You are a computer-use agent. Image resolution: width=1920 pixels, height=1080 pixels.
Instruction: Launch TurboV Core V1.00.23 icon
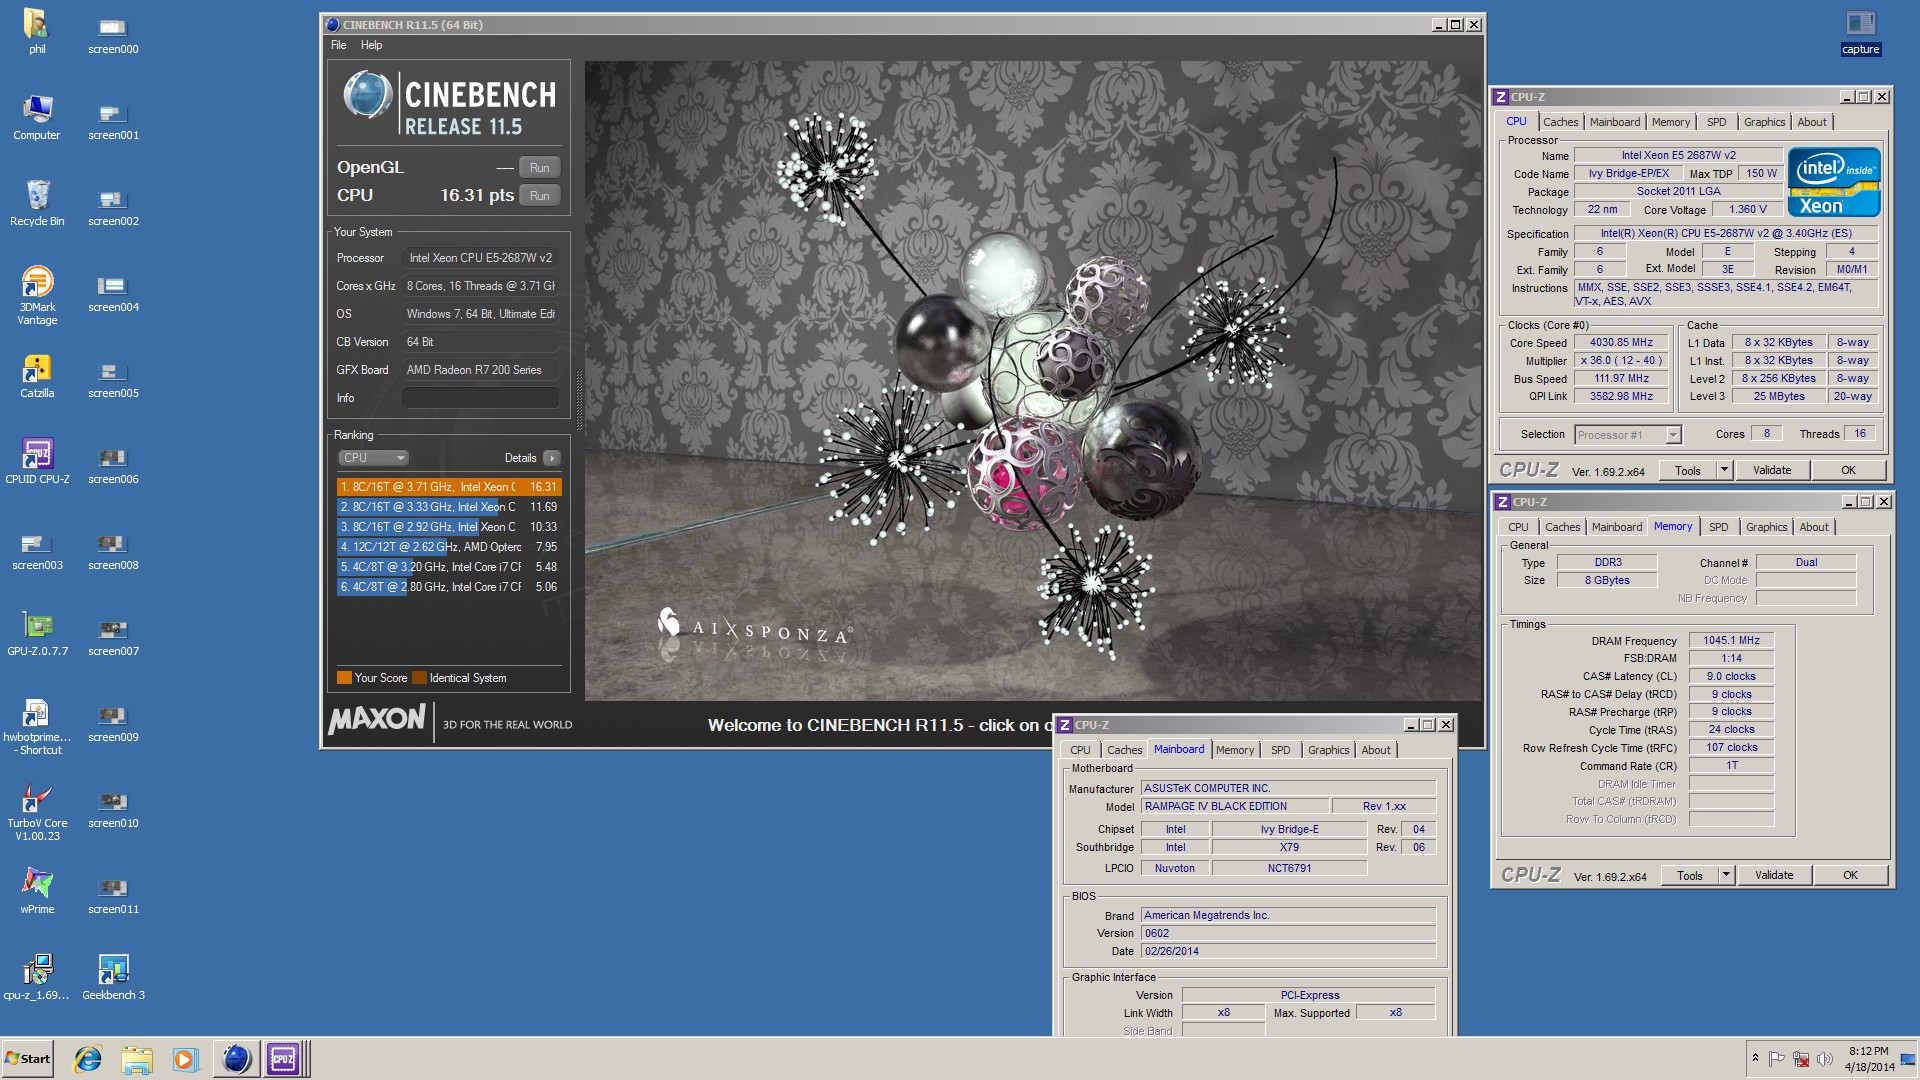coord(37,812)
